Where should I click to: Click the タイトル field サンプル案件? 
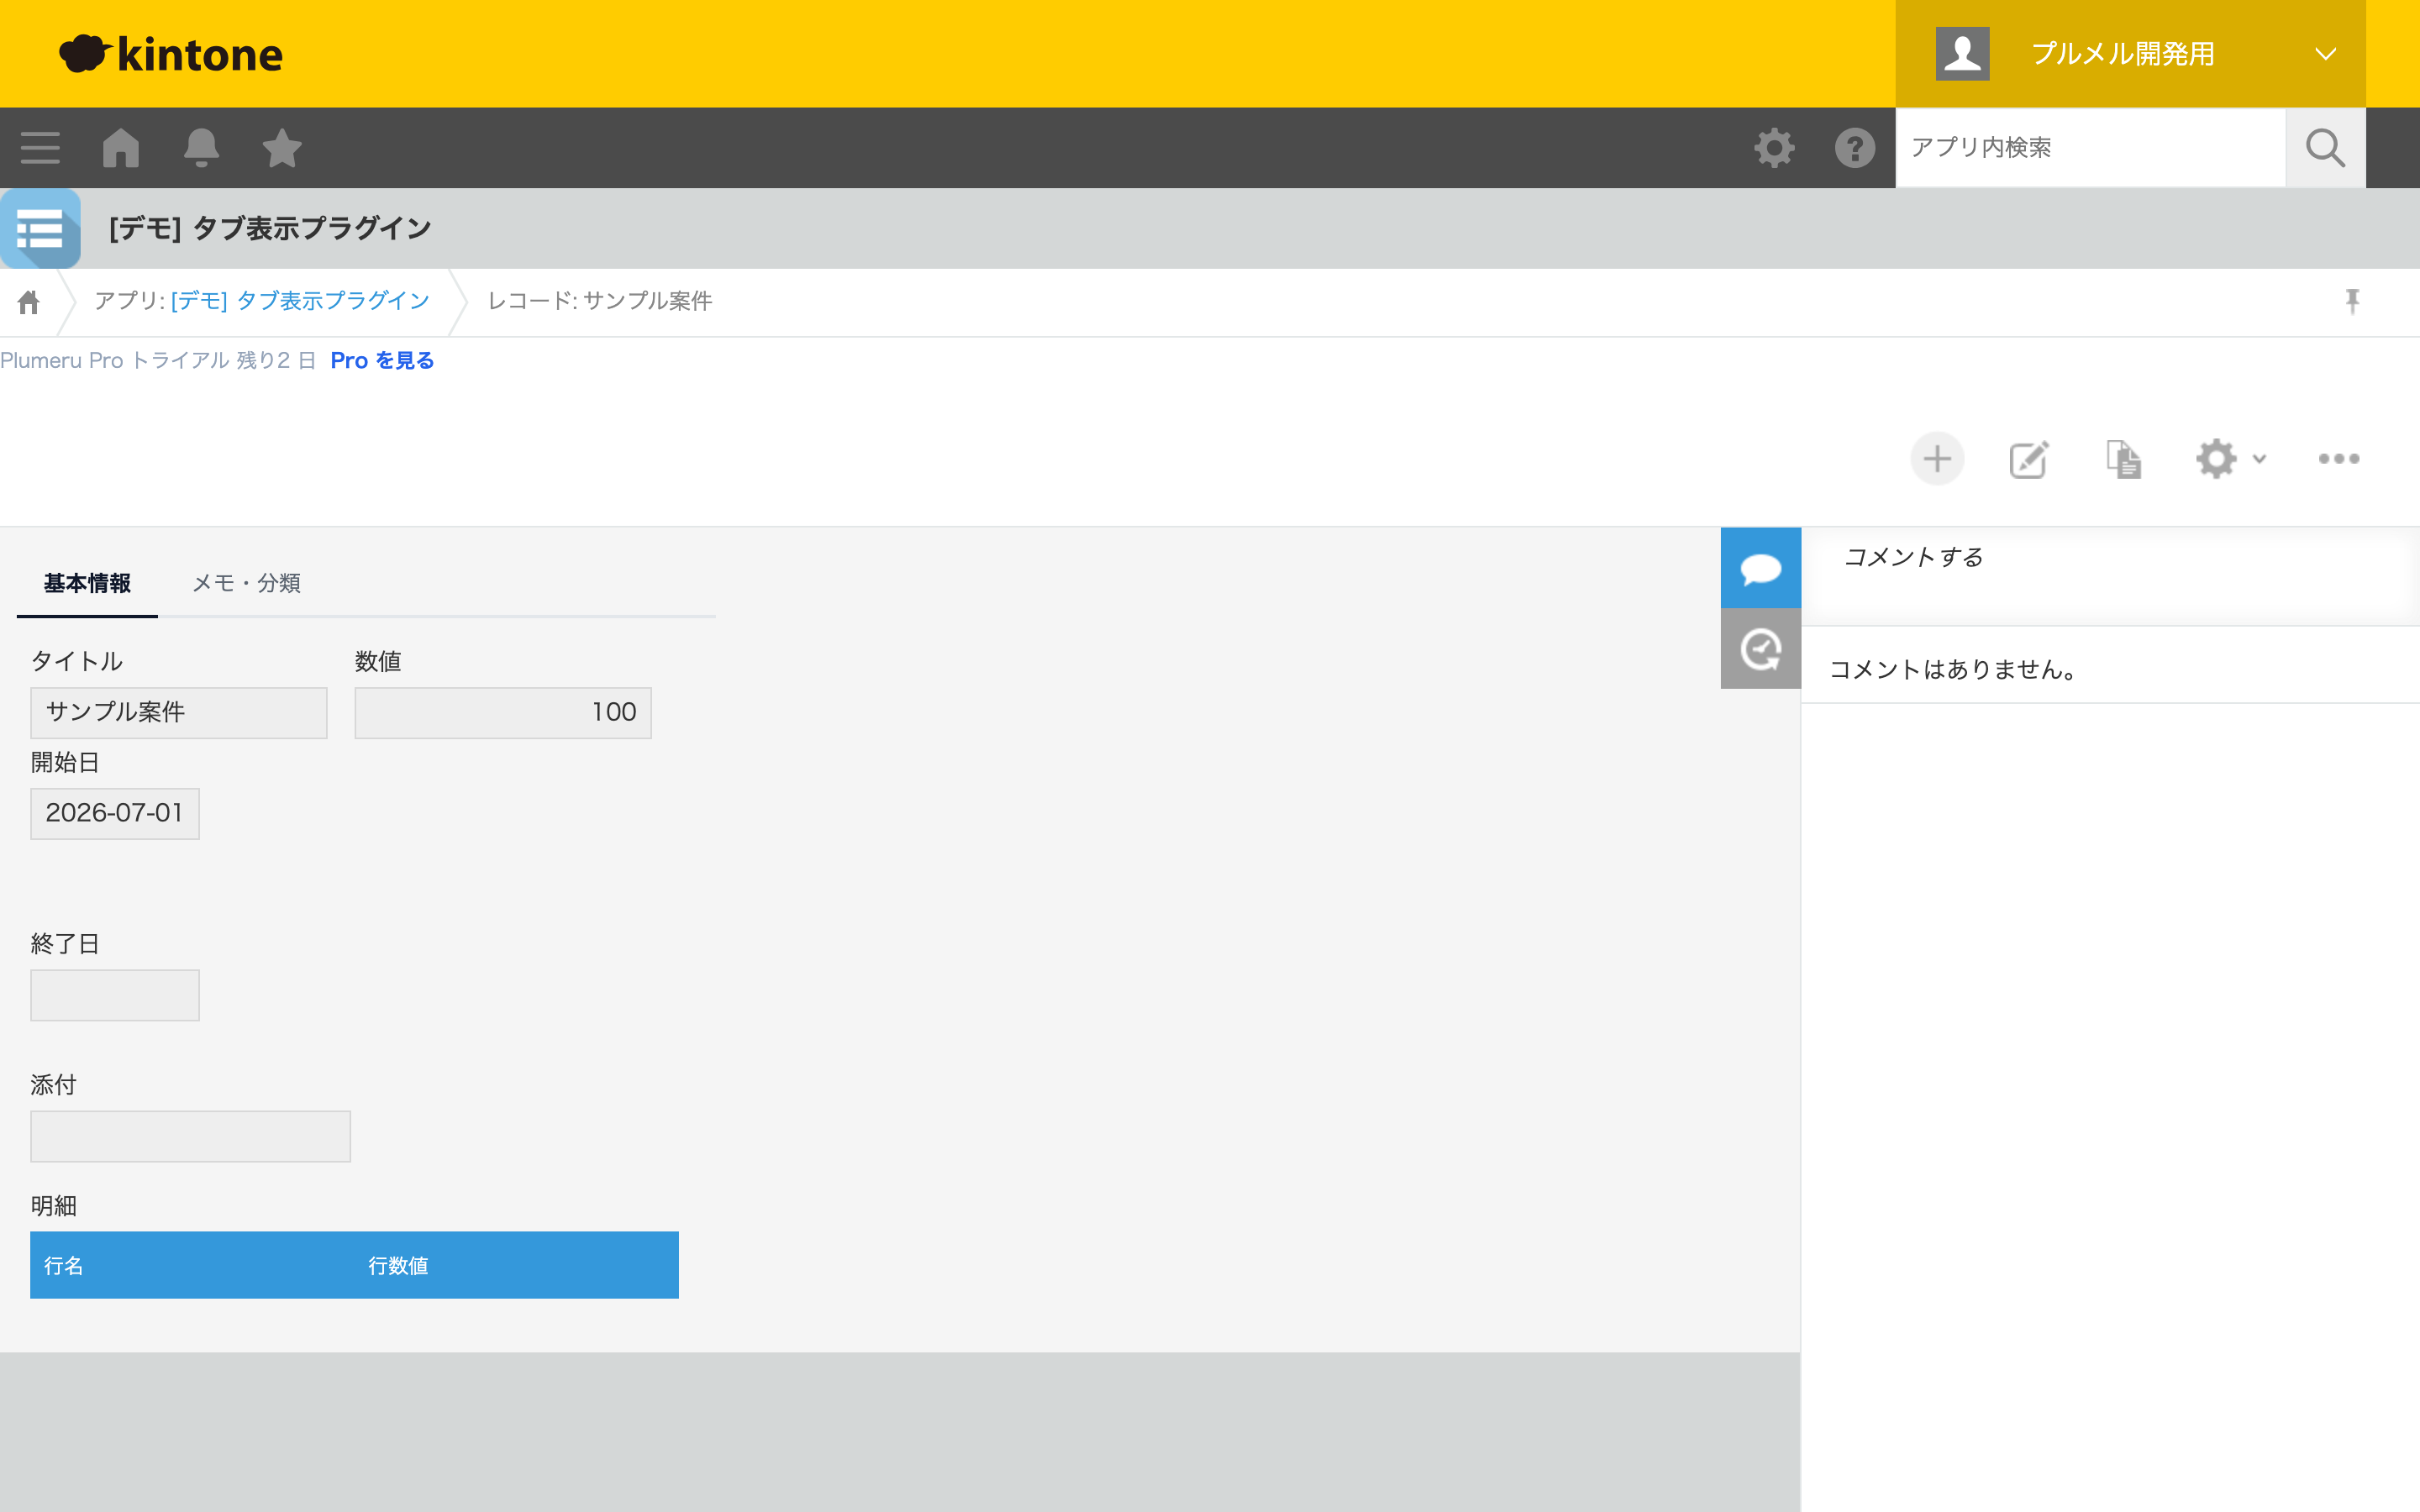(x=179, y=713)
